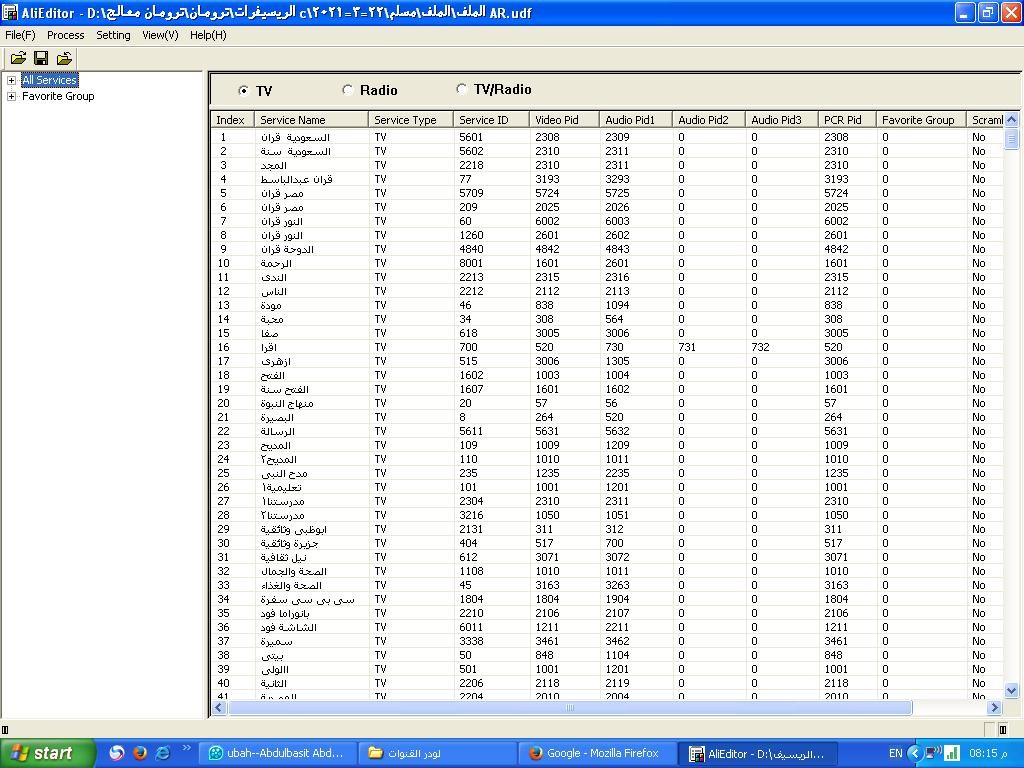Click the vertical scrollbar down arrow
The height and width of the screenshot is (768, 1024).
click(1011, 690)
